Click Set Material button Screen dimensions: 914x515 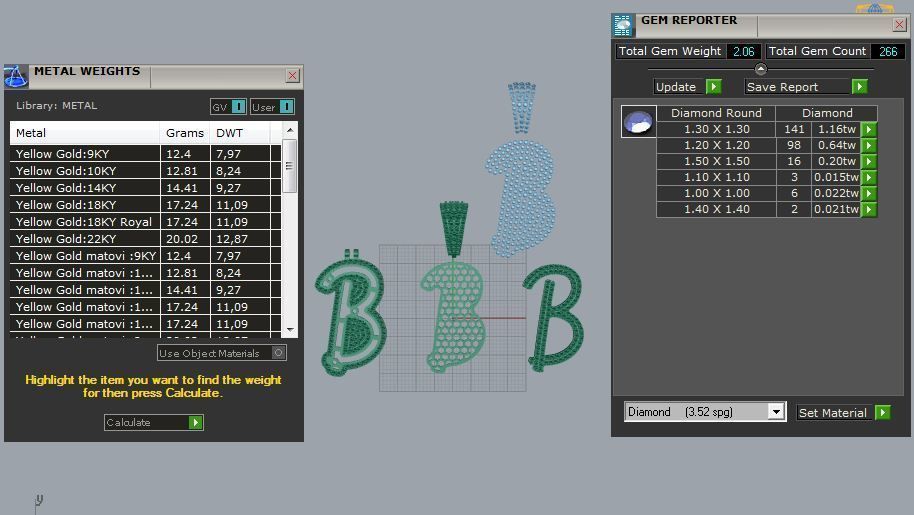844,412
